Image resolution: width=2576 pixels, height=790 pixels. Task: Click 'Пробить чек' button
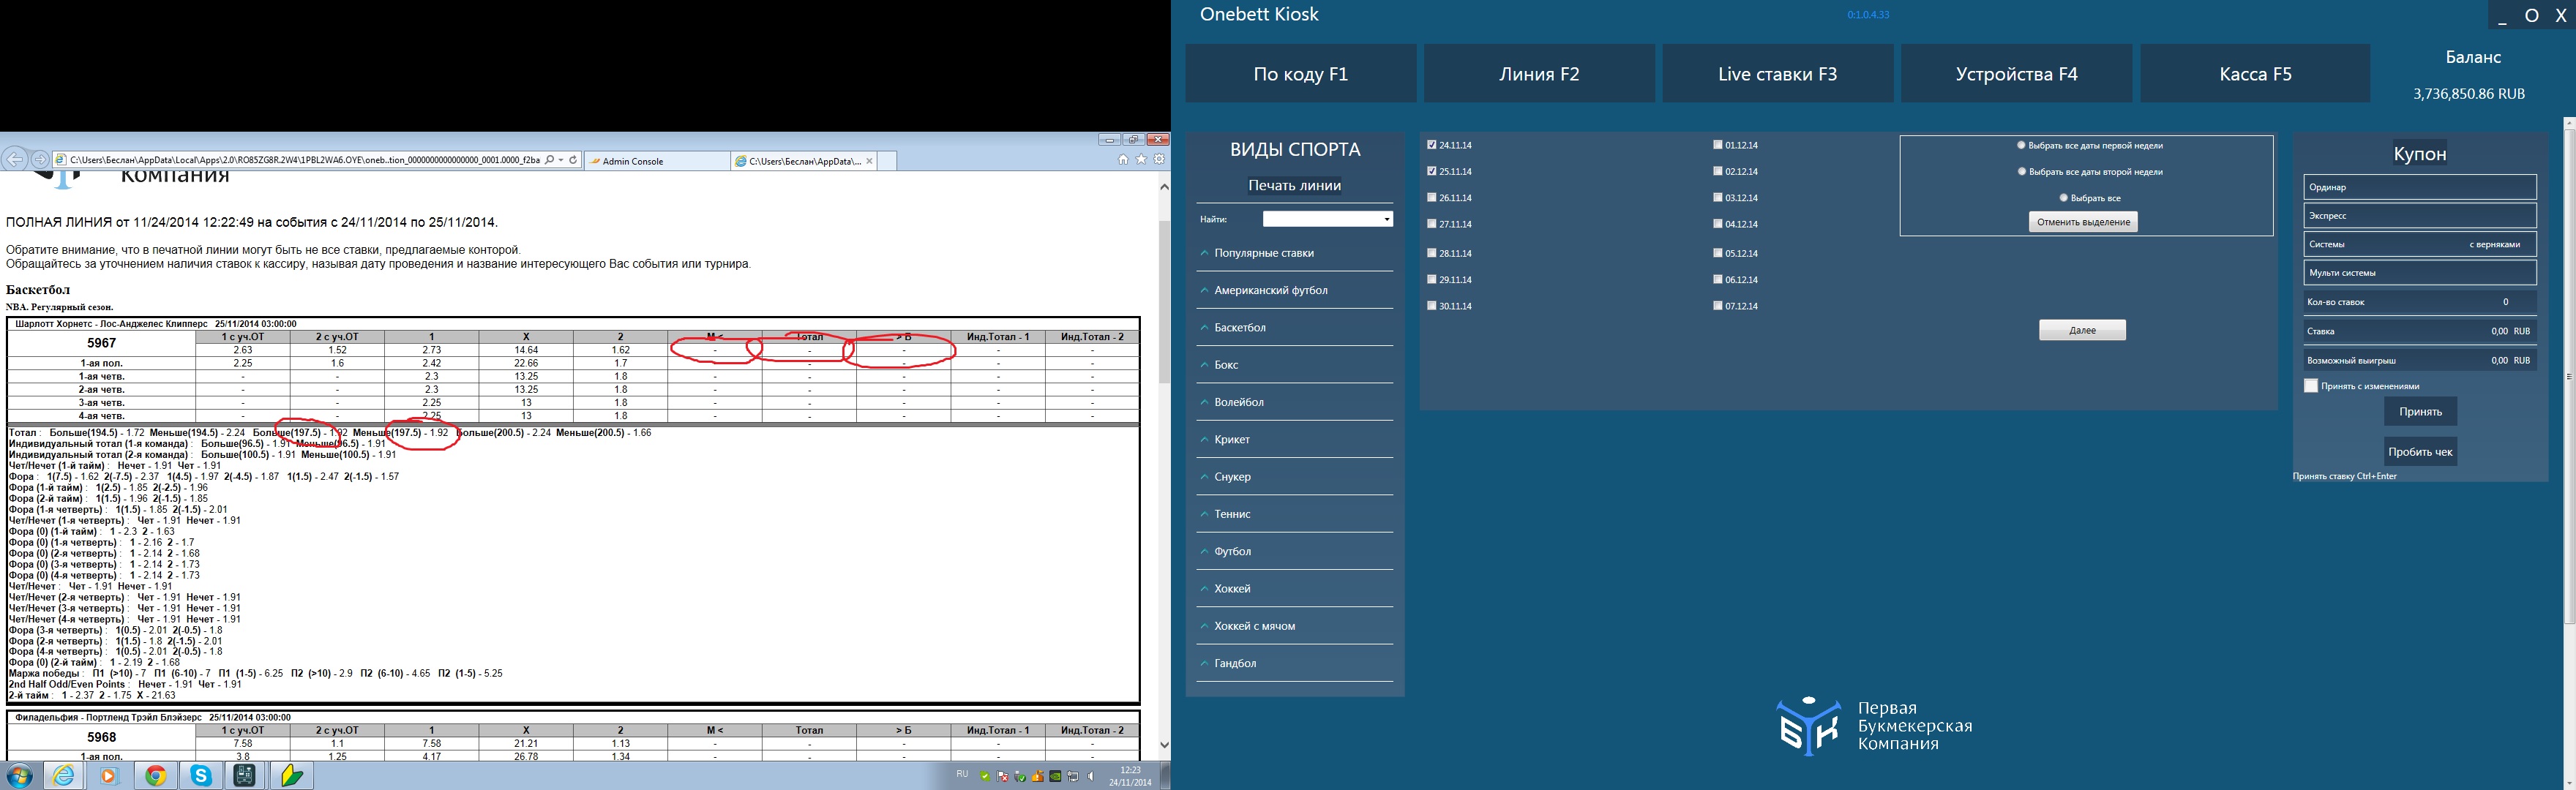[x=2420, y=452]
